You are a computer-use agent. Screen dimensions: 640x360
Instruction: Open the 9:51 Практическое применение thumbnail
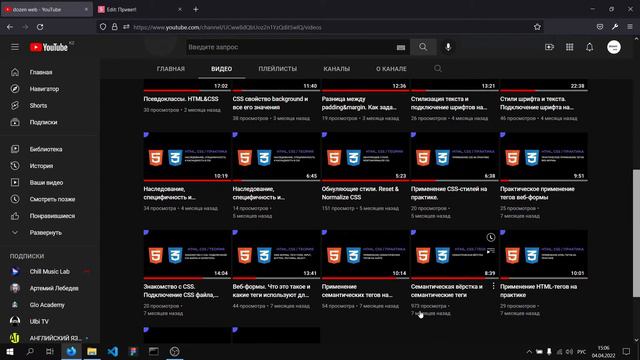[544, 156]
